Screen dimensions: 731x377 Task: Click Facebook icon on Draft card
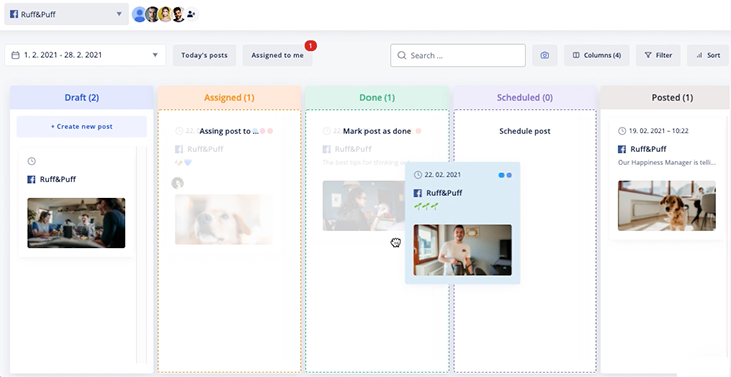[31, 179]
